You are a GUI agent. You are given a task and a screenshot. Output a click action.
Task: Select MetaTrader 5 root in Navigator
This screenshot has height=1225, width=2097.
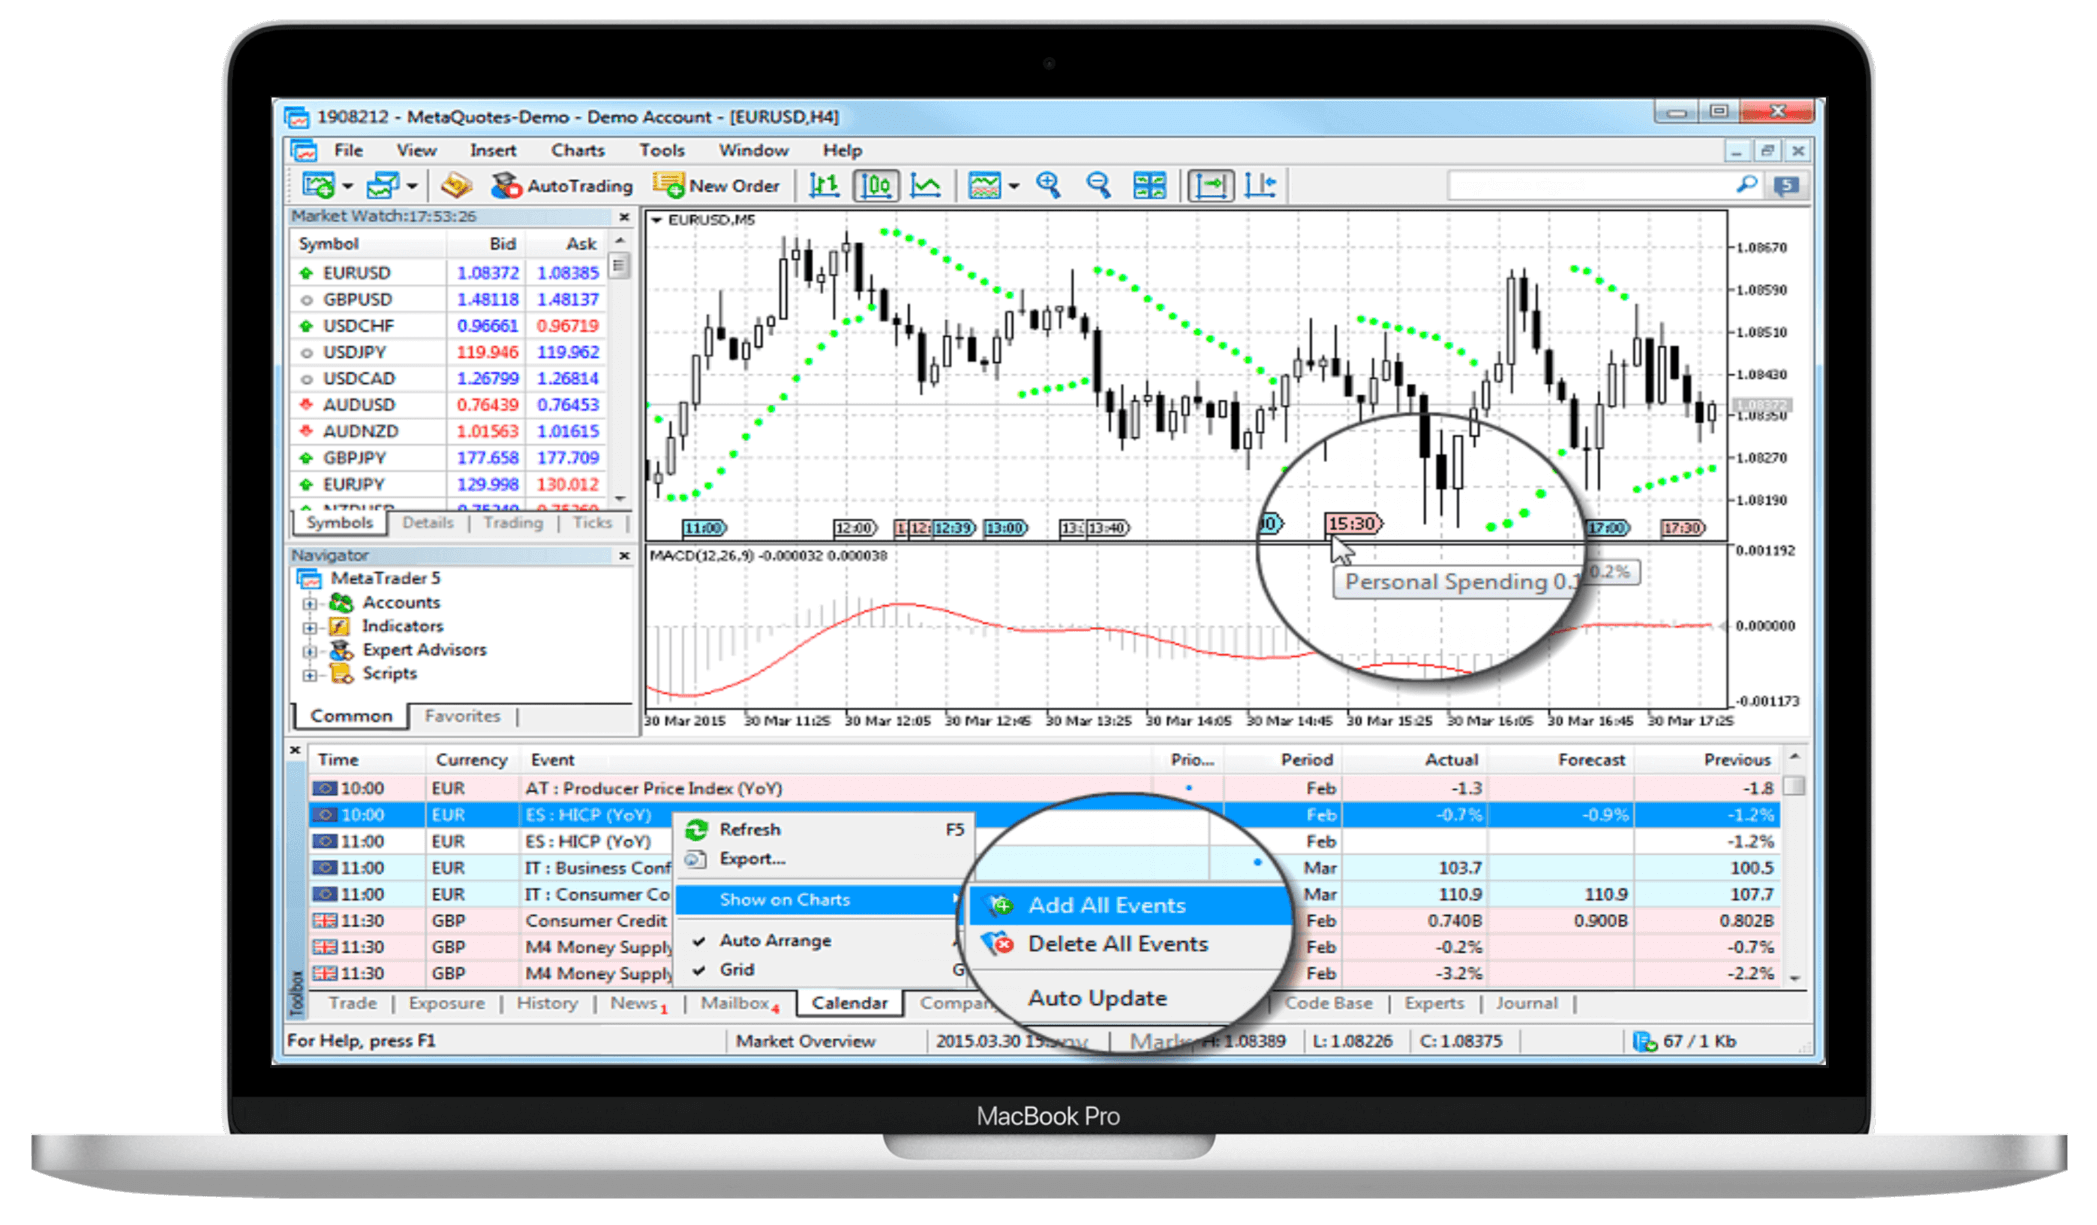(385, 578)
